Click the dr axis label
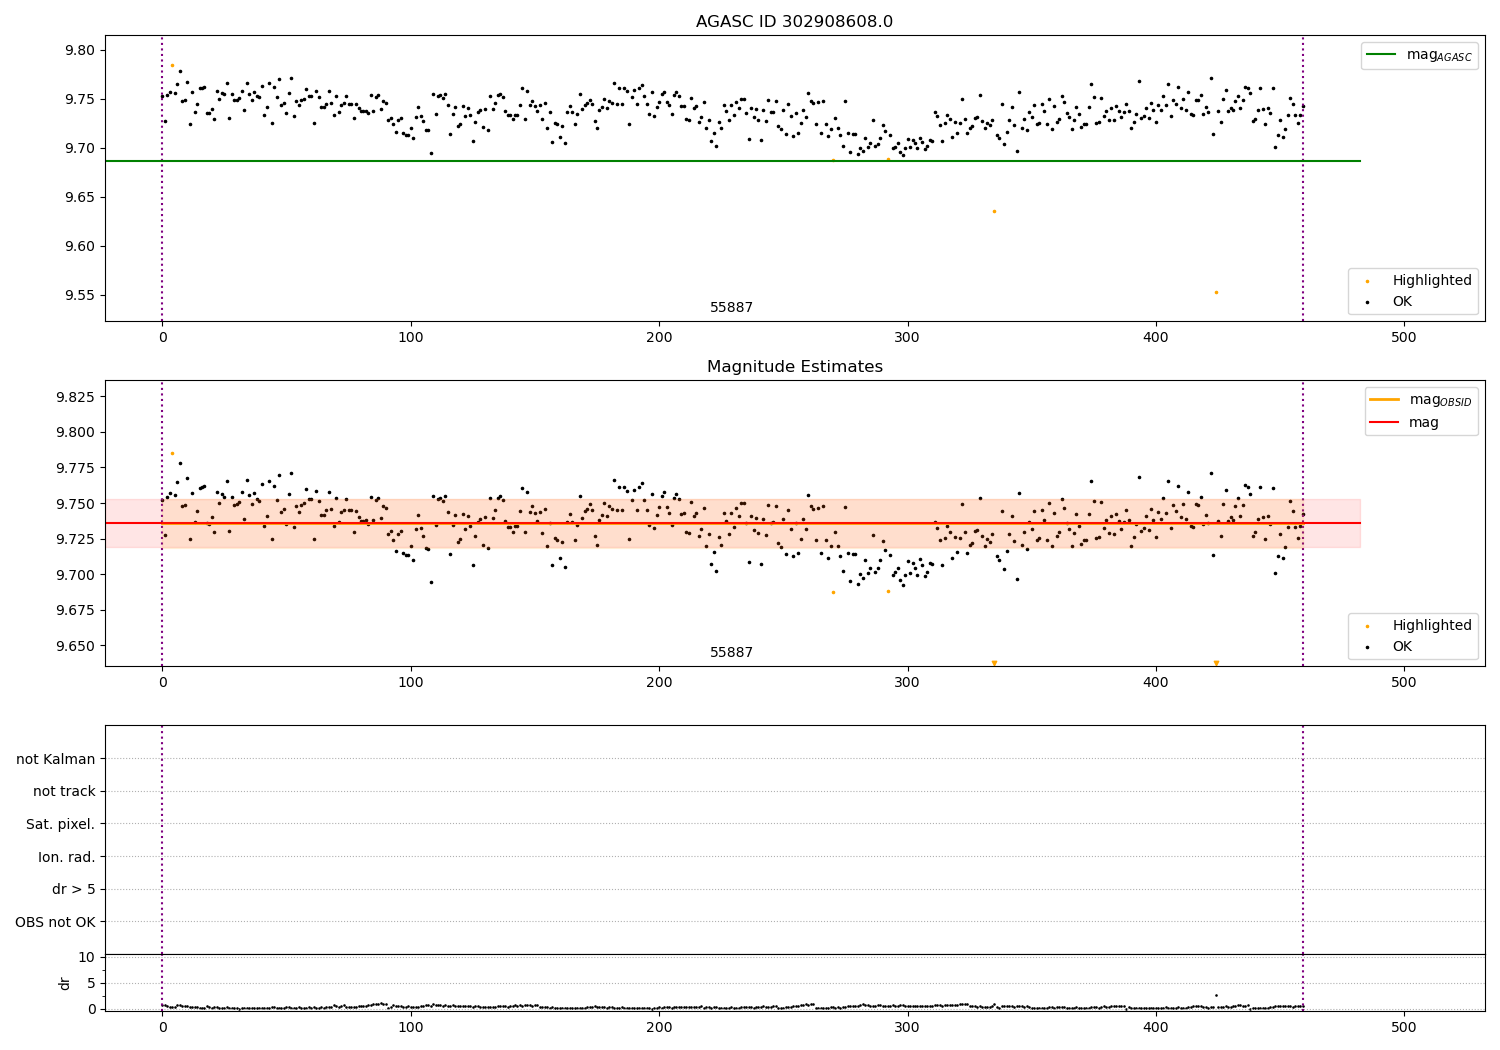The image size is (1500, 1050). (65, 983)
